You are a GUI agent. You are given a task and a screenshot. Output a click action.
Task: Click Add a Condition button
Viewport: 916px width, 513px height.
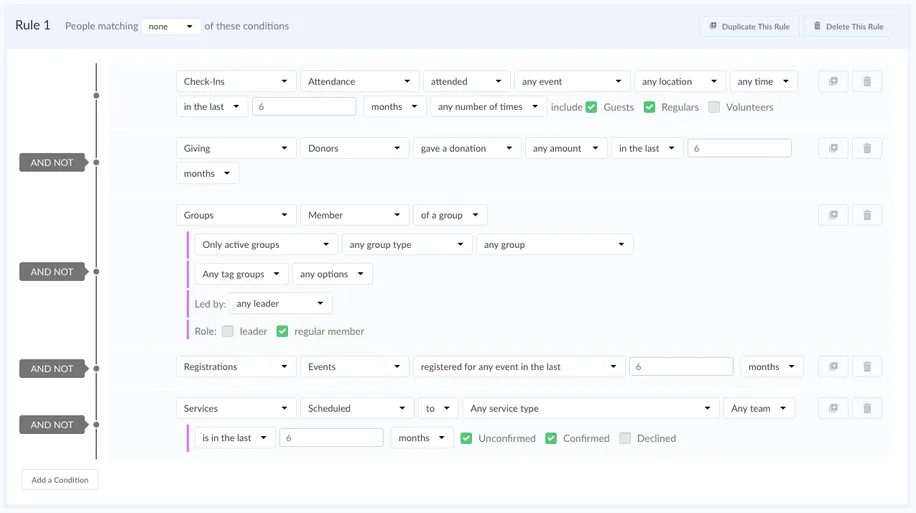click(60, 480)
